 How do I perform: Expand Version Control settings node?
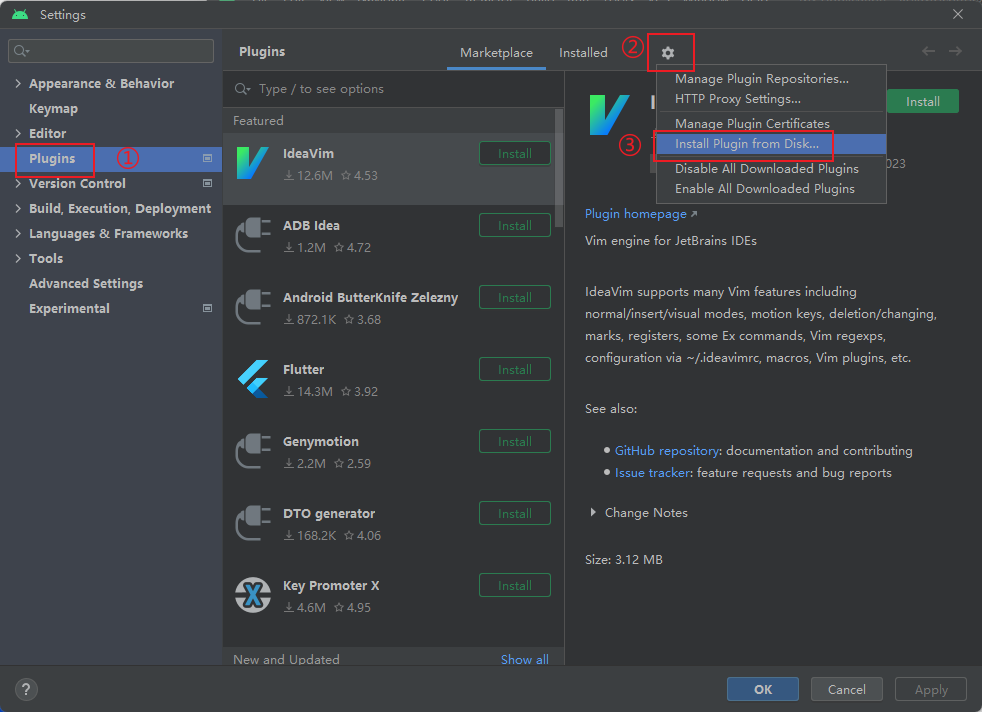click(x=18, y=183)
